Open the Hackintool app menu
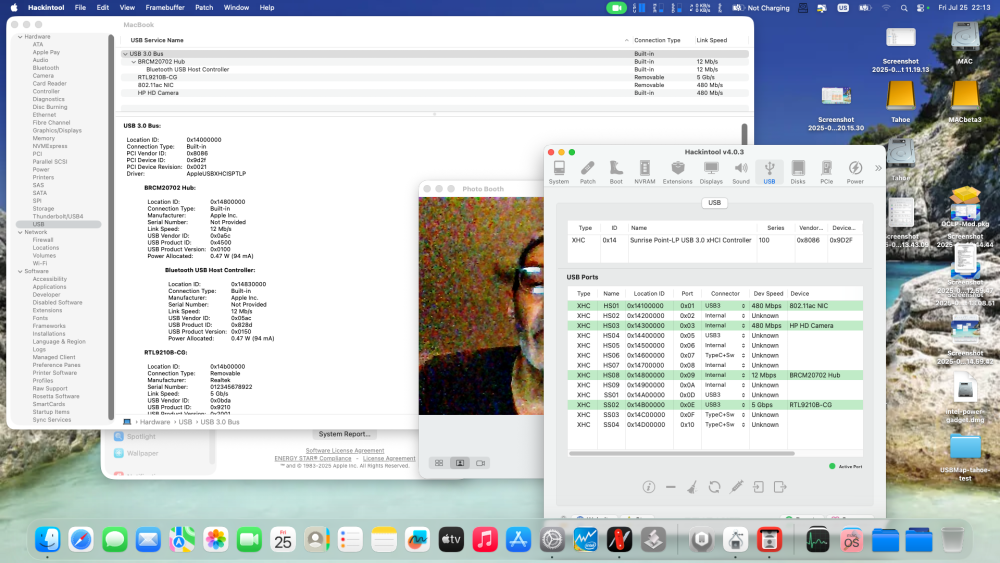The image size is (1000, 563). coord(46,8)
